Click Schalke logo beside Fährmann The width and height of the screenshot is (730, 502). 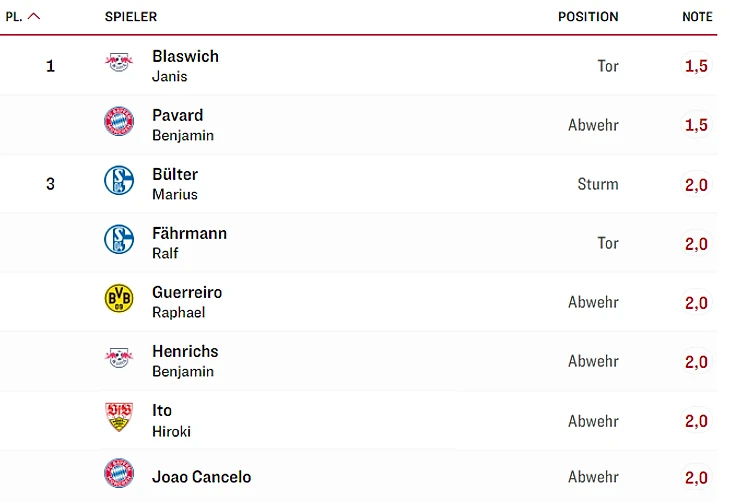pos(118,240)
